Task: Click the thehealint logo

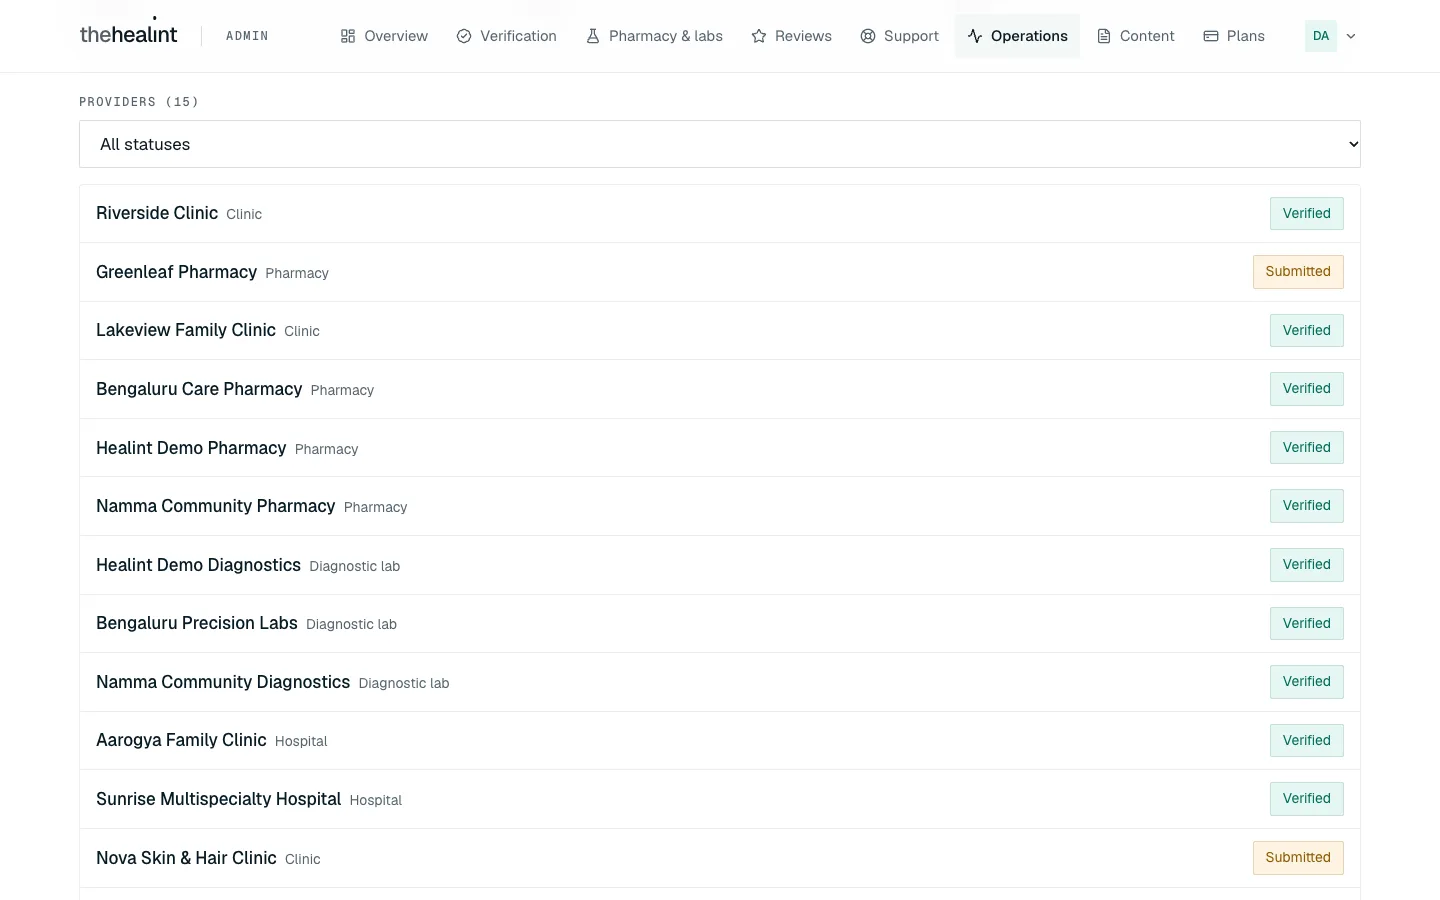Action: click(x=128, y=34)
